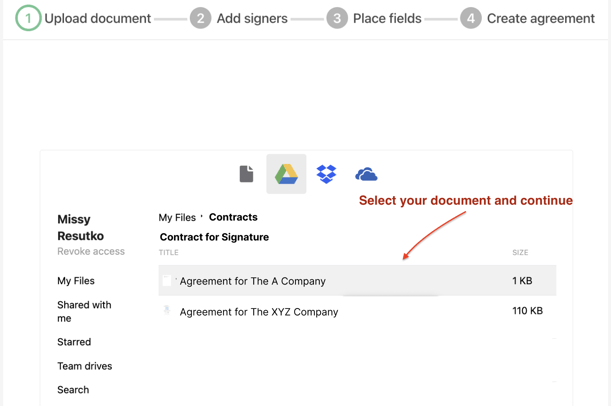Select the local file upload icon
Image resolution: width=611 pixels, height=406 pixels.
[246, 174]
